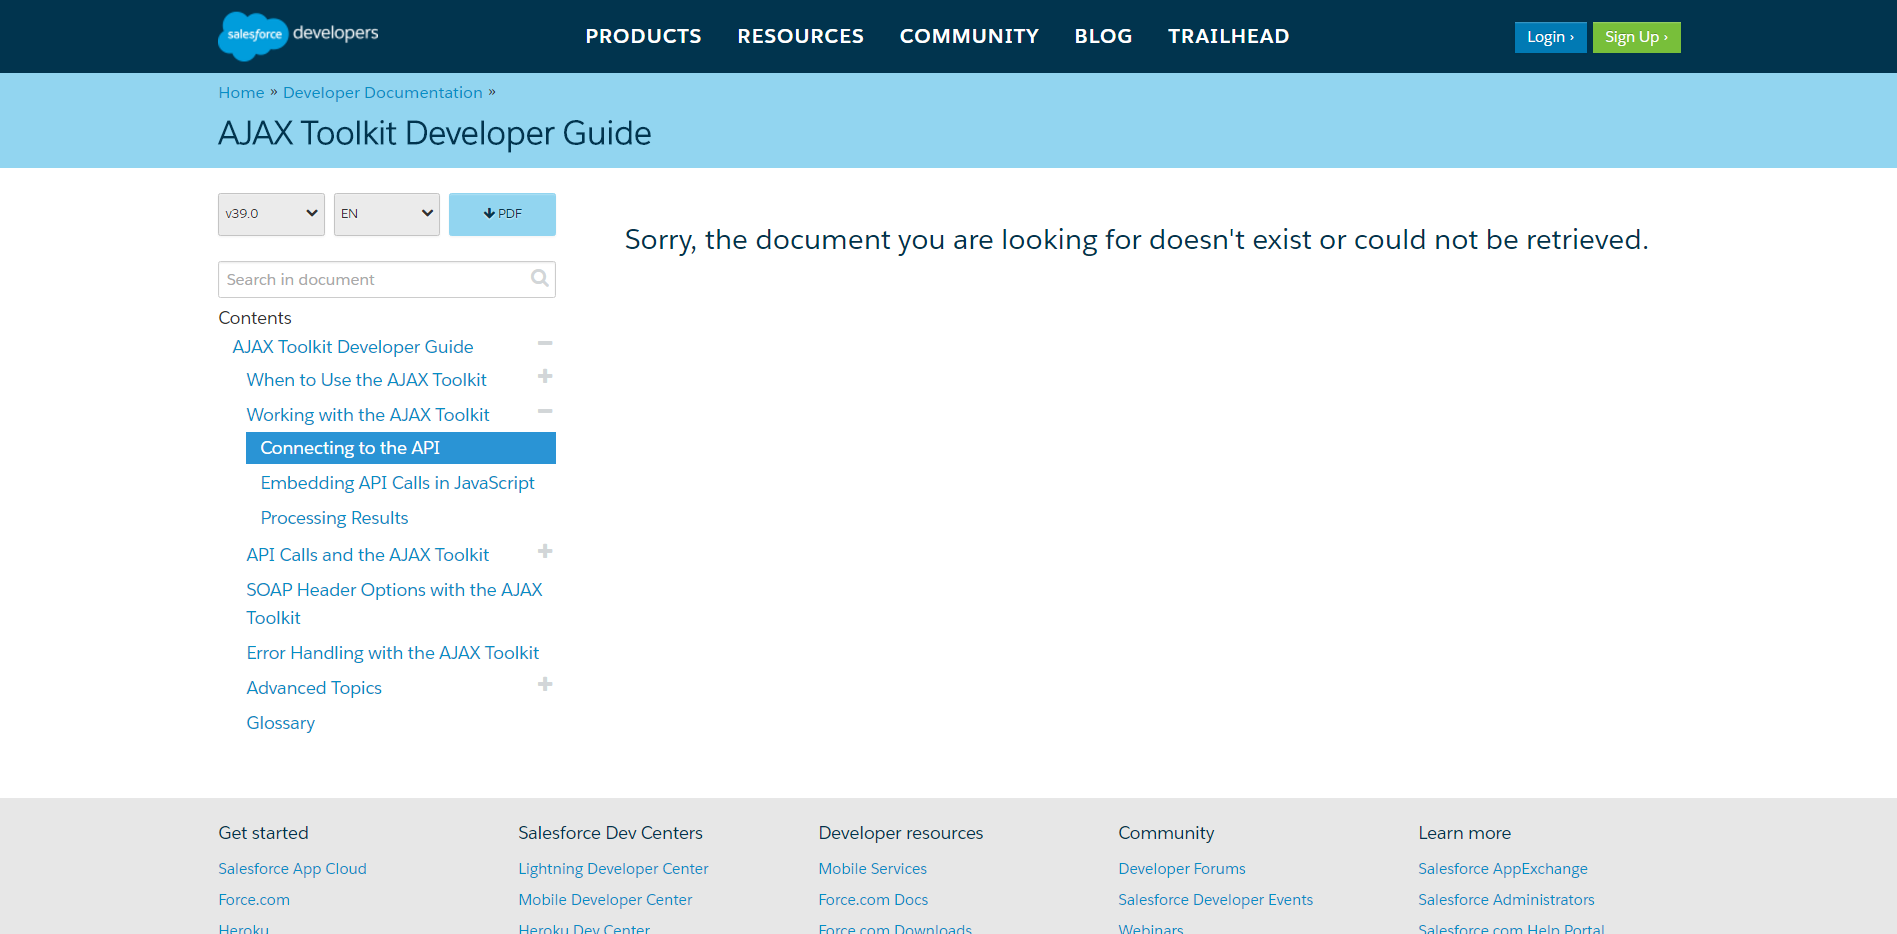
Task: Visit Salesforce App Cloud footer link
Action: click(x=292, y=869)
